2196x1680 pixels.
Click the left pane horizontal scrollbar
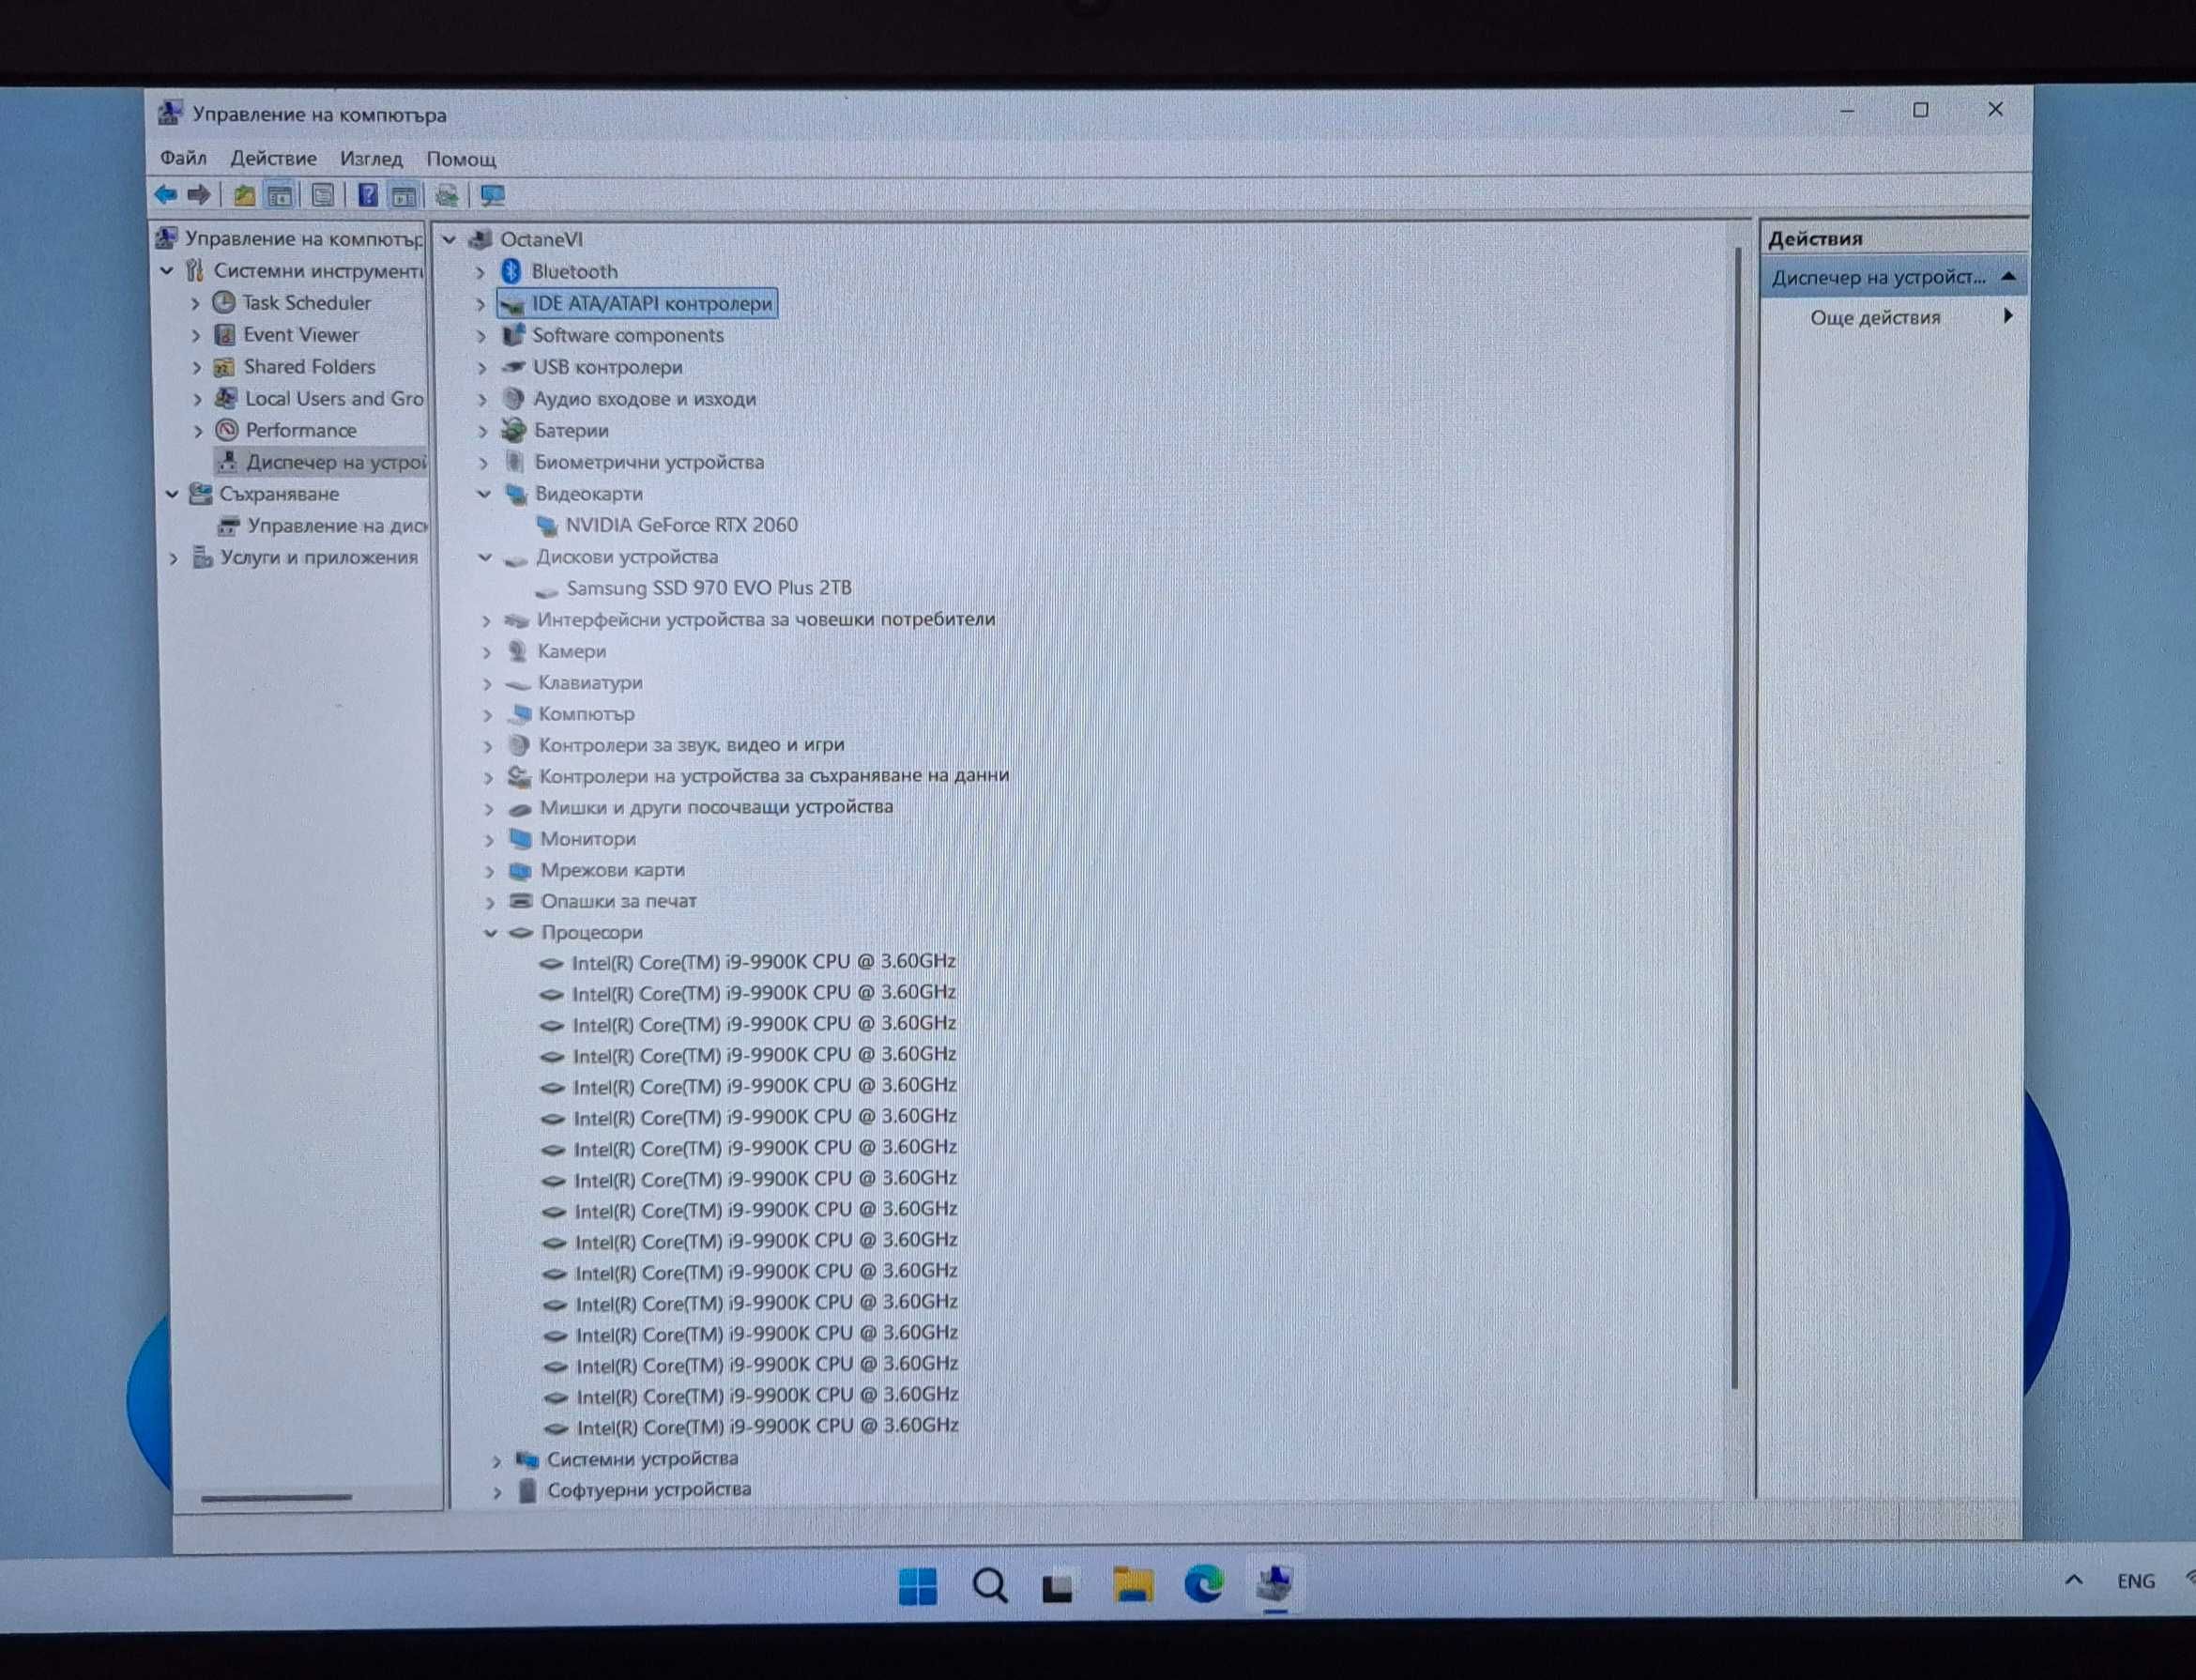point(276,1498)
